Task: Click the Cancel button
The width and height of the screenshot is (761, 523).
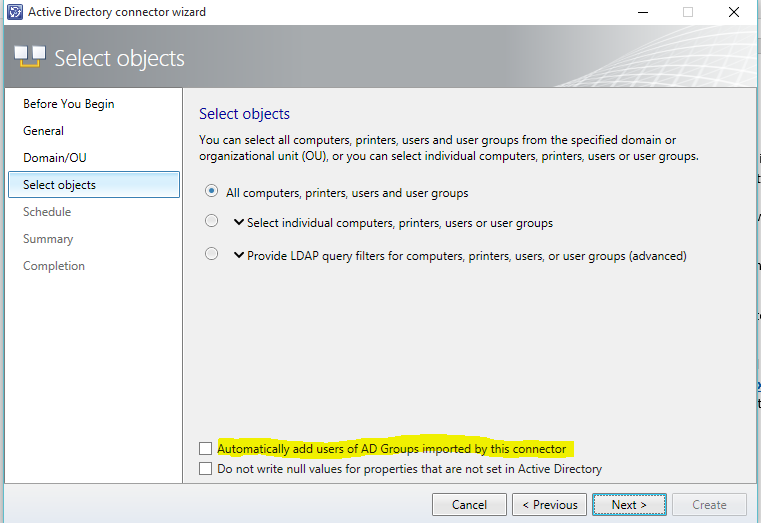Action: click(469, 505)
